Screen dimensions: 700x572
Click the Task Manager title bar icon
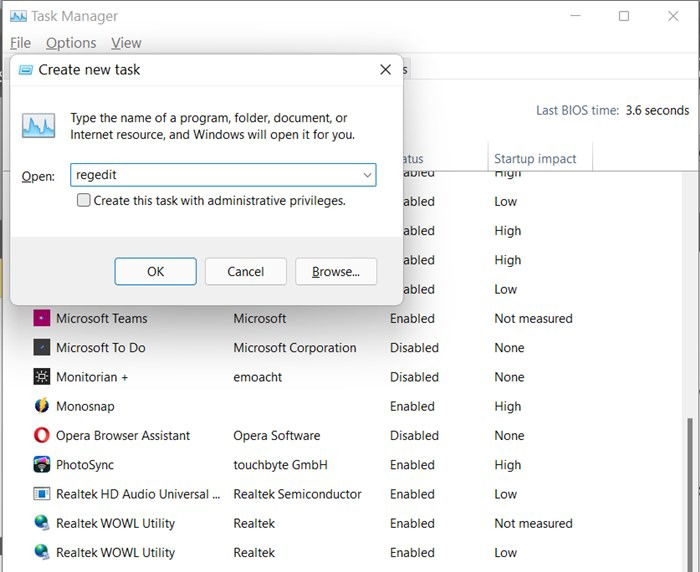[18, 17]
